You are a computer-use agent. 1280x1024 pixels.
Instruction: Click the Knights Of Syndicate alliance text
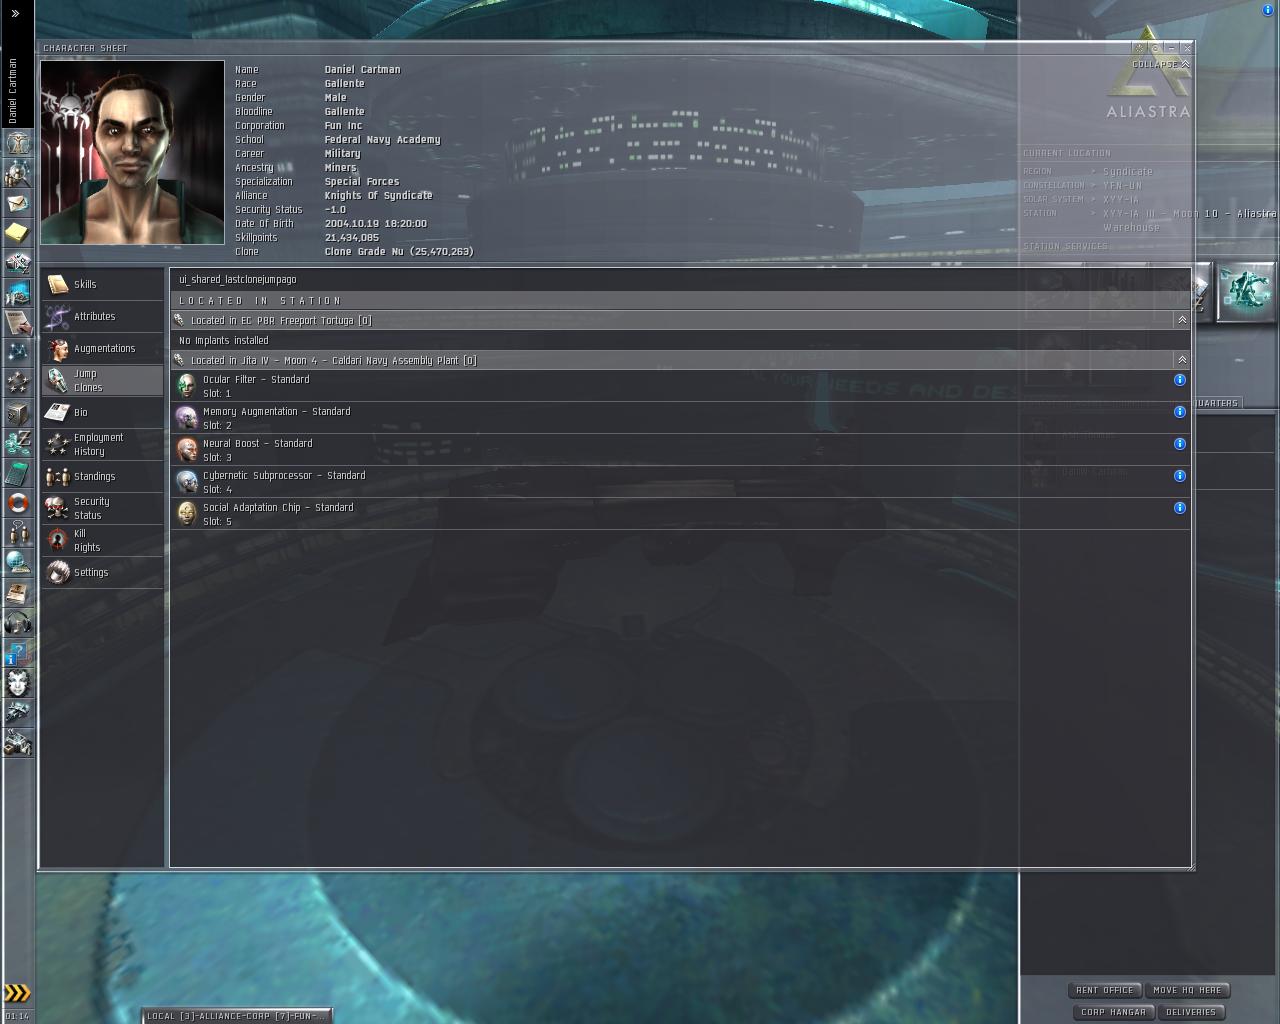(378, 196)
